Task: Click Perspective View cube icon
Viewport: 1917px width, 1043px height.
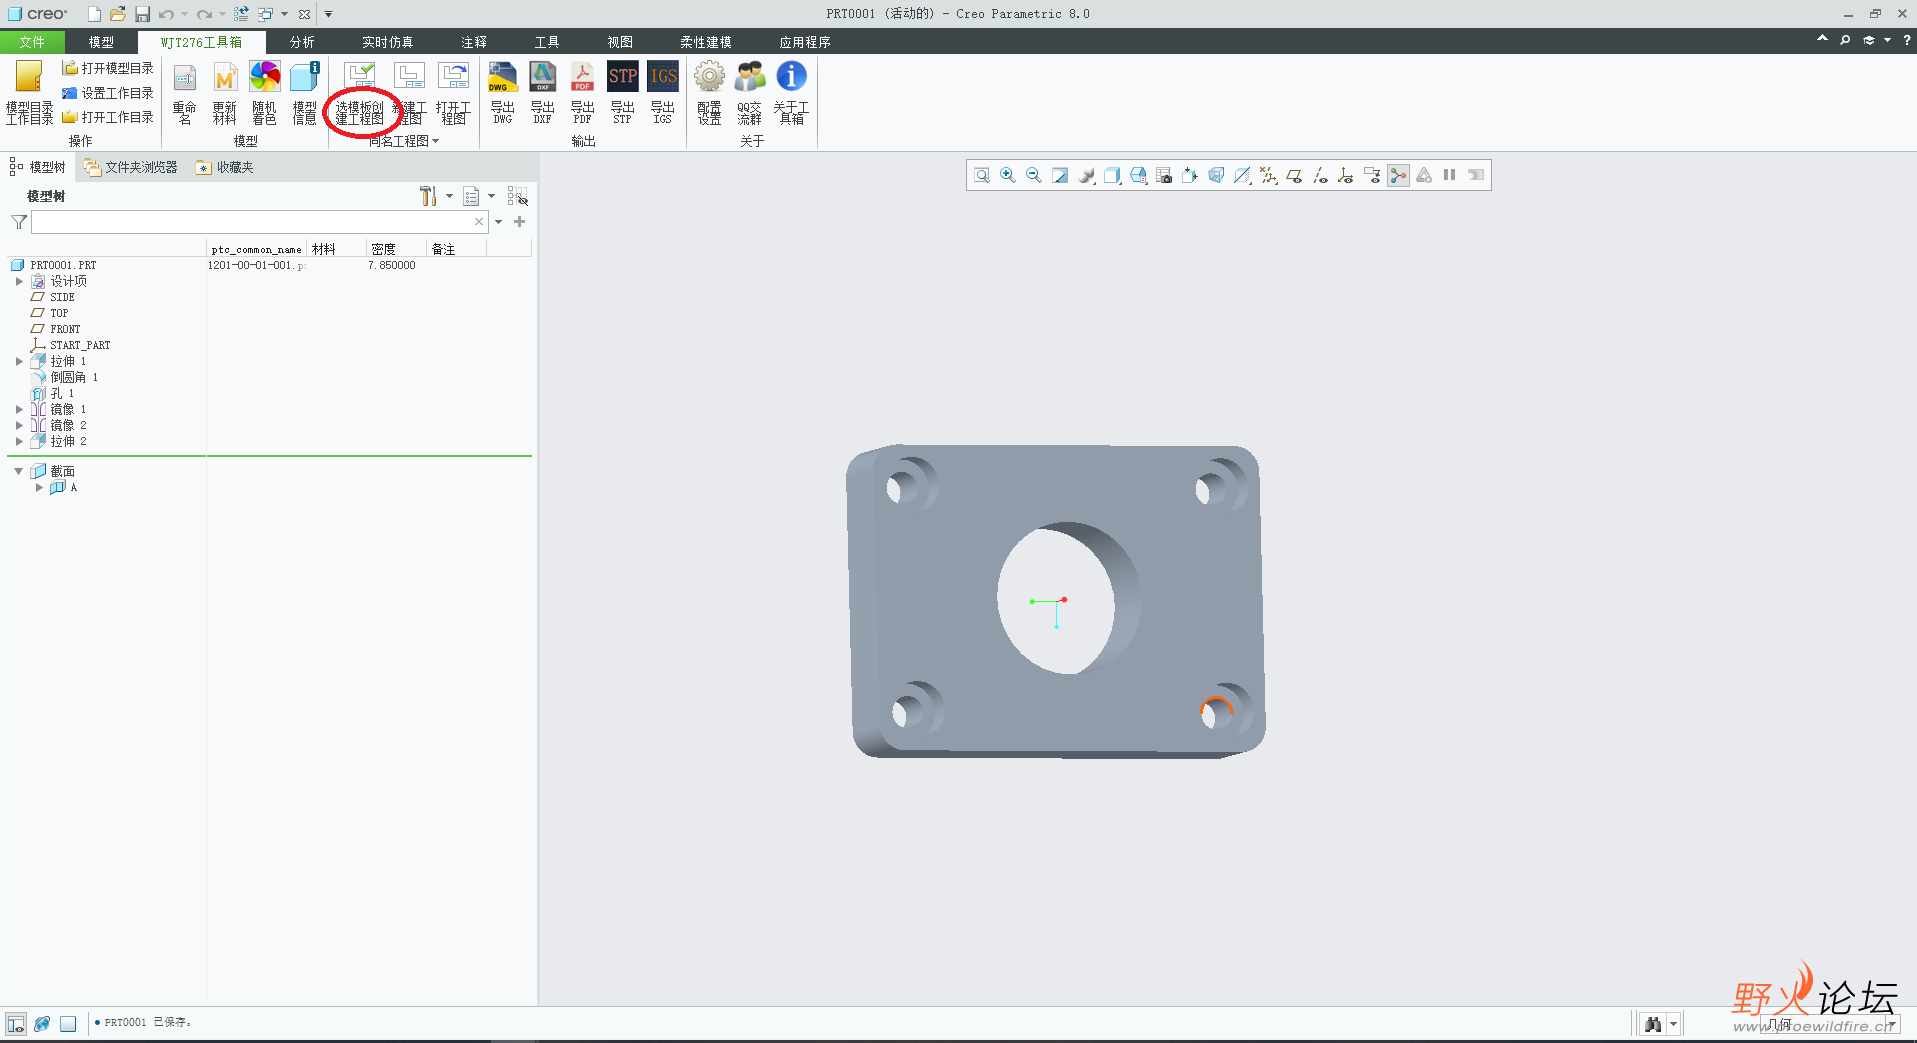Action: tap(1216, 175)
